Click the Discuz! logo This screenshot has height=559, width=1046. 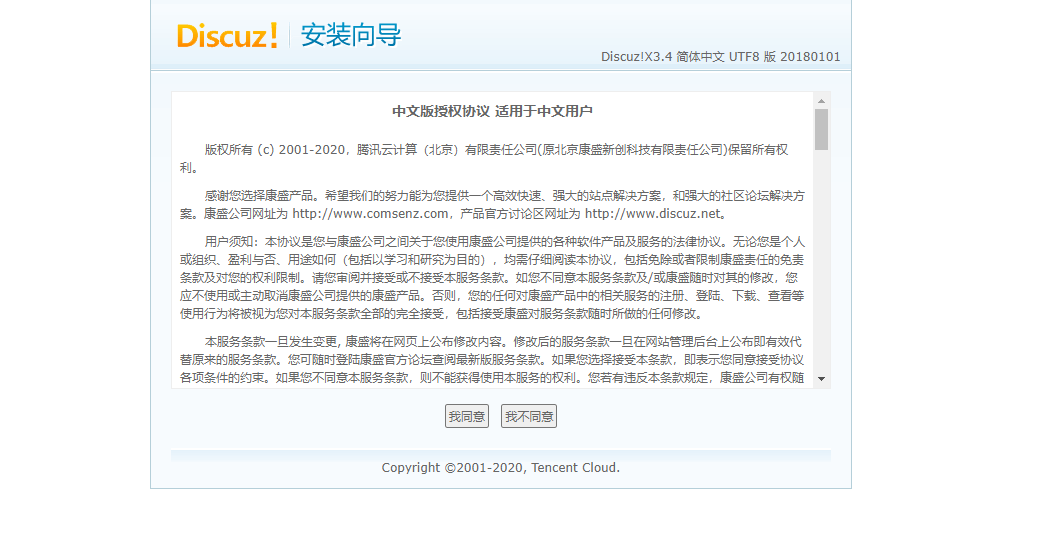pyautogui.click(x=227, y=36)
